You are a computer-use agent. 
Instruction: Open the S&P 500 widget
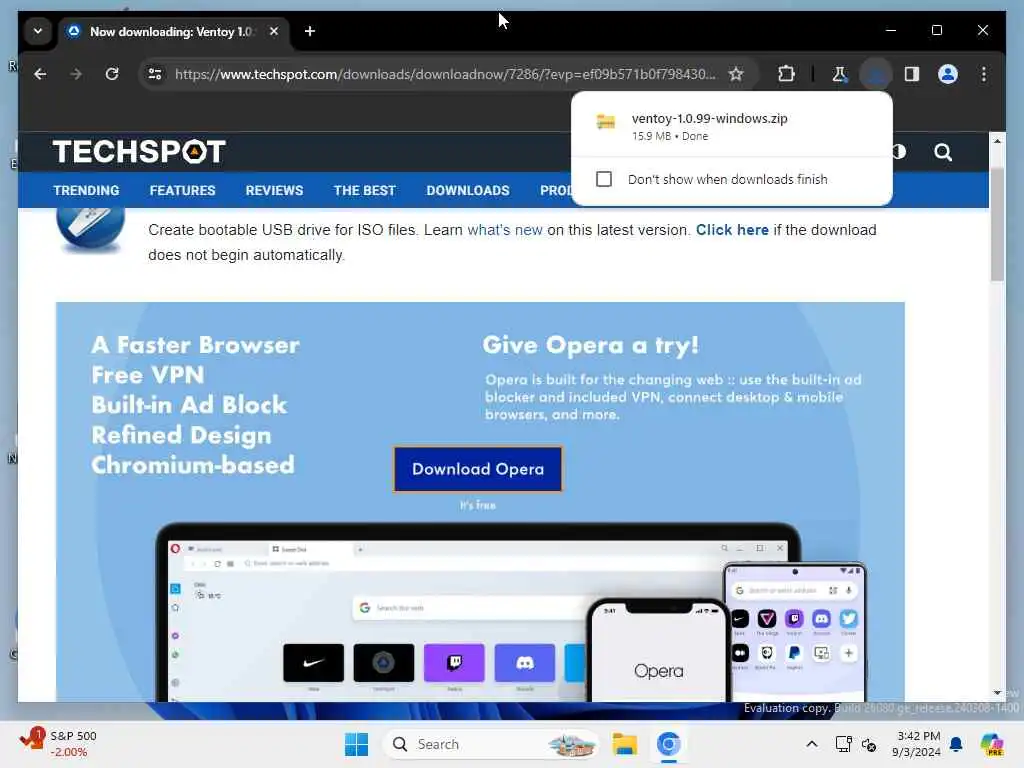pyautogui.click(x=58, y=744)
